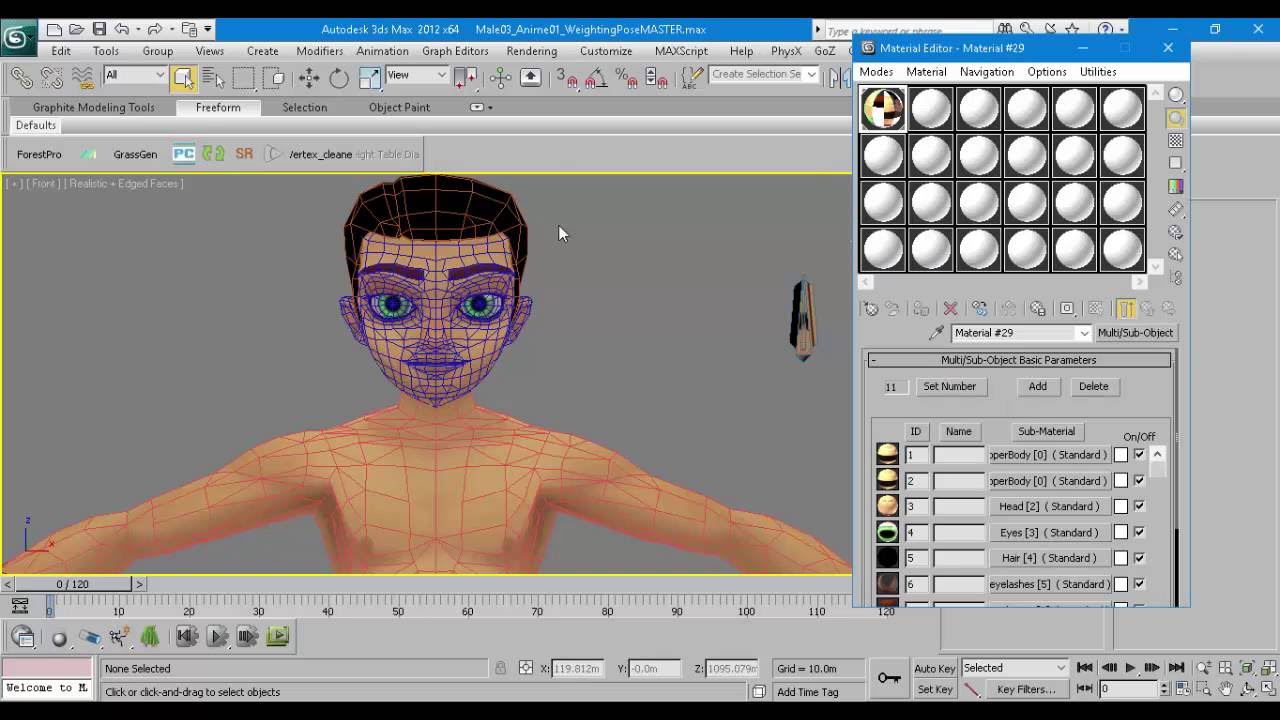Play the animation

coord(1130,668)
